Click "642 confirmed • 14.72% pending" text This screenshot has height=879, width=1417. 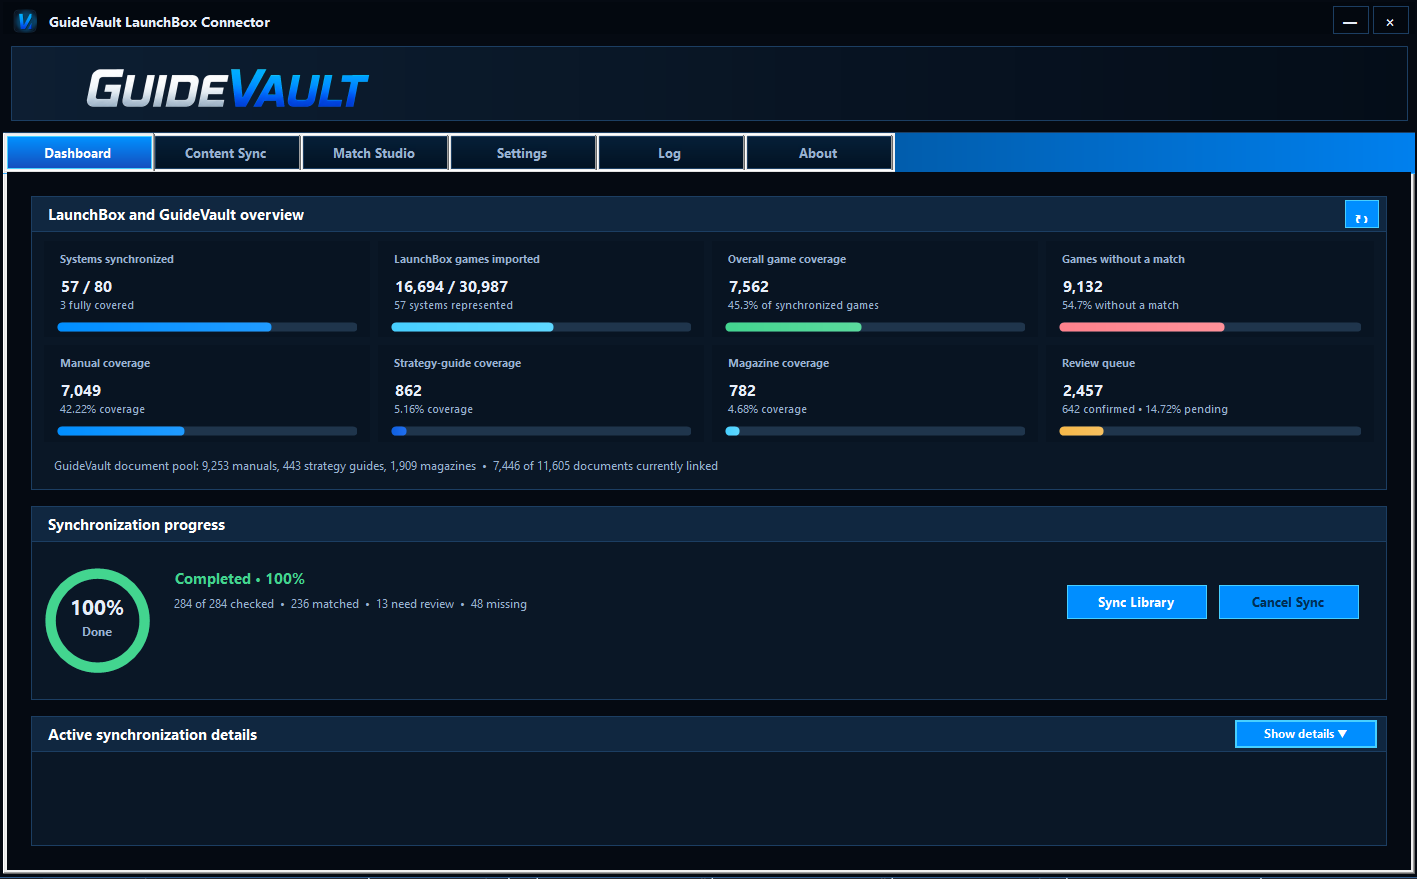(x=1145, y=409)
